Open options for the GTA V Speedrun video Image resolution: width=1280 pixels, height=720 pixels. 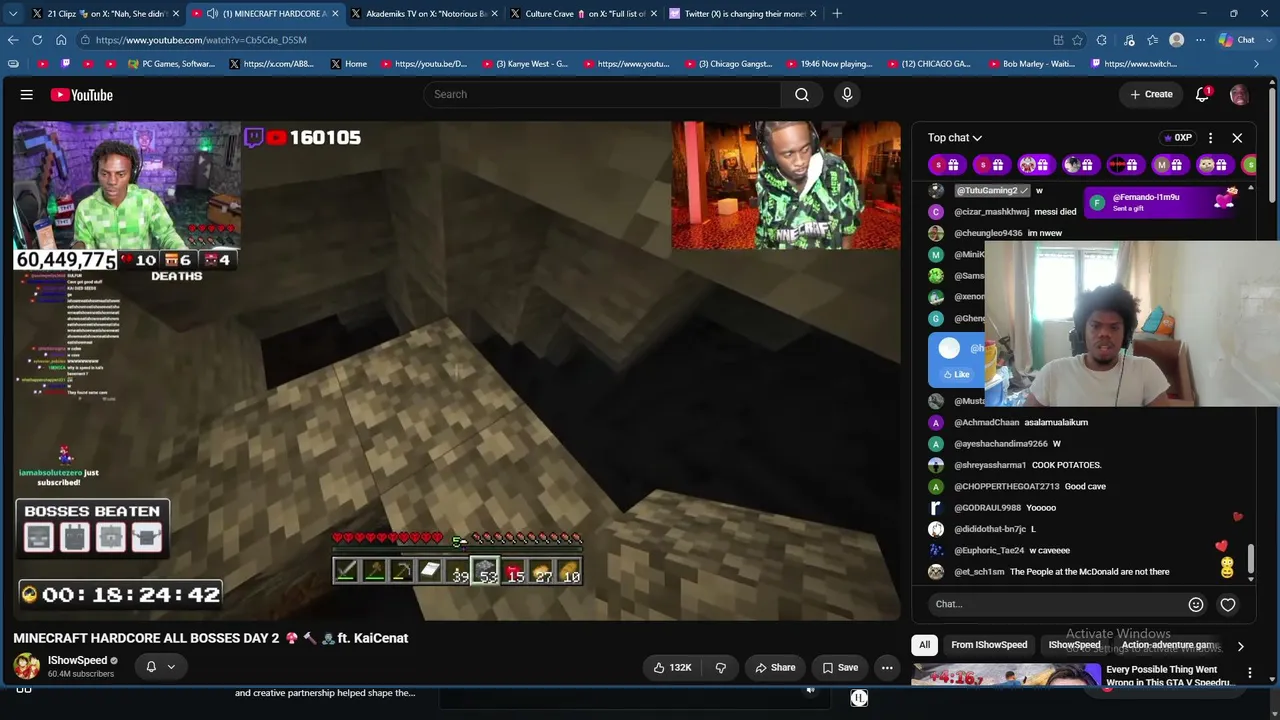click(1249, 673)
